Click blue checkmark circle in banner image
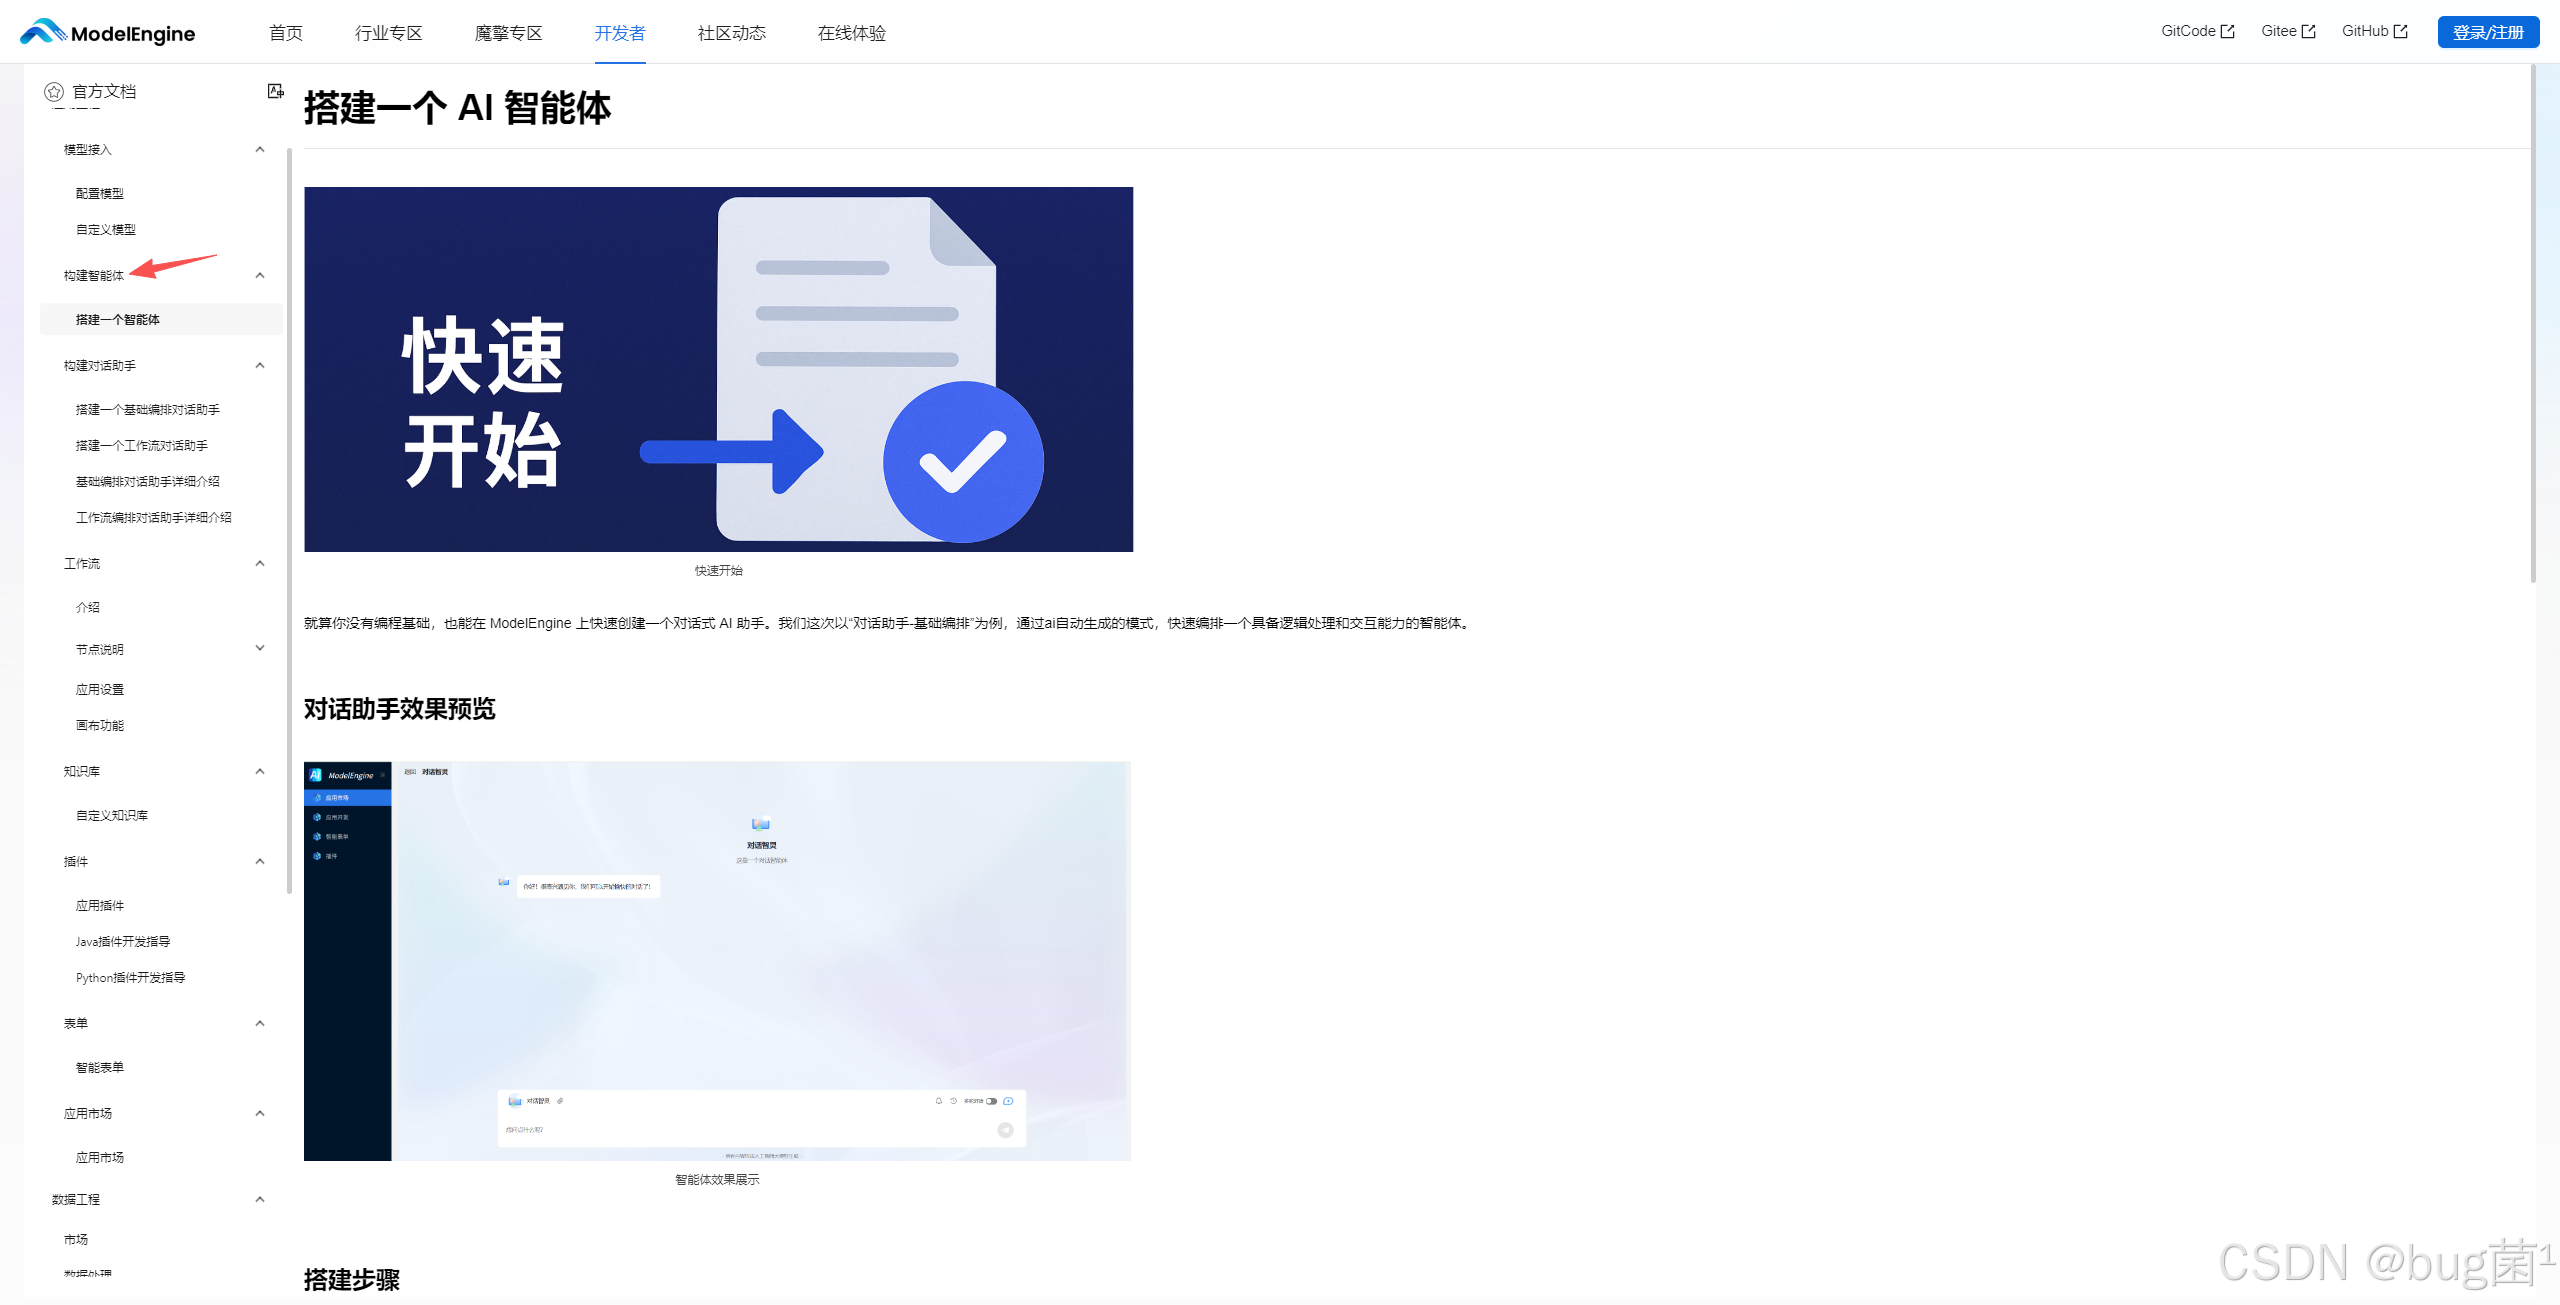 point(962,462)
